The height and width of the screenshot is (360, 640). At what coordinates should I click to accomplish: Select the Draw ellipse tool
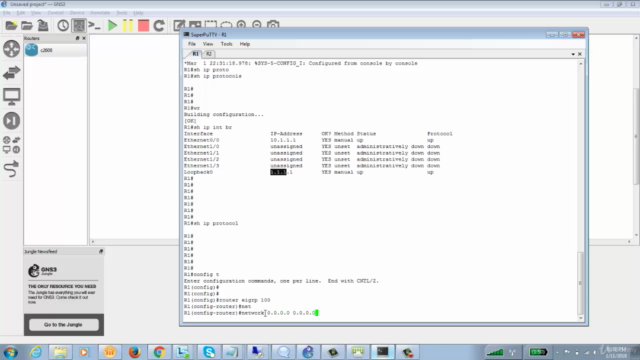[x=226, y=25]
